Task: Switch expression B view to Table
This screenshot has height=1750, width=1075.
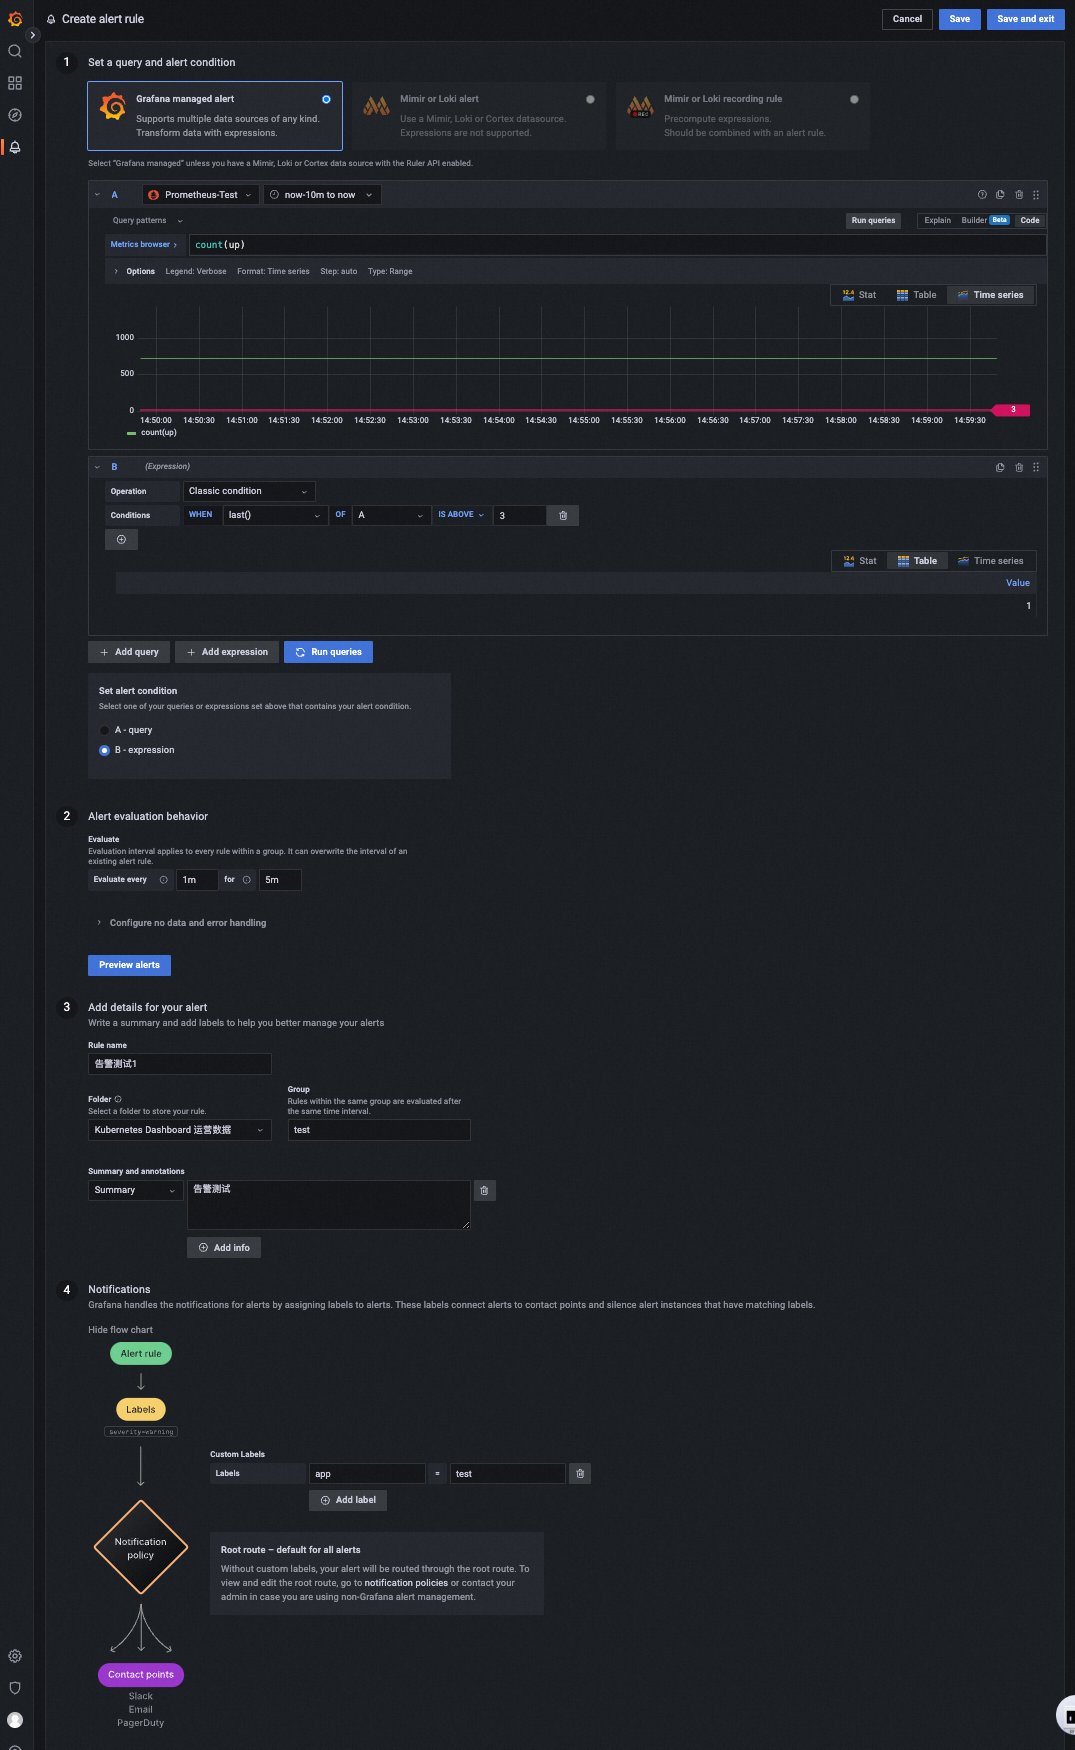Action: pos(917,562)
